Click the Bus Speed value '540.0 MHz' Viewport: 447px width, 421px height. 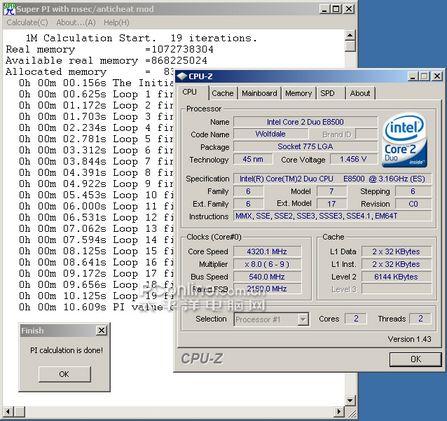(x=267, y=277)
